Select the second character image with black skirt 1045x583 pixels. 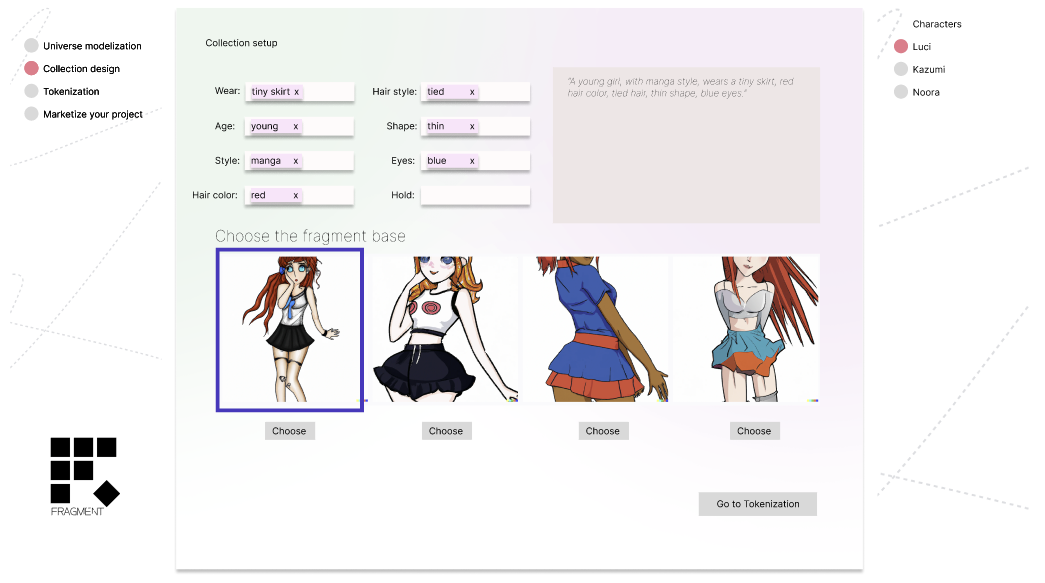coord(445,328)
